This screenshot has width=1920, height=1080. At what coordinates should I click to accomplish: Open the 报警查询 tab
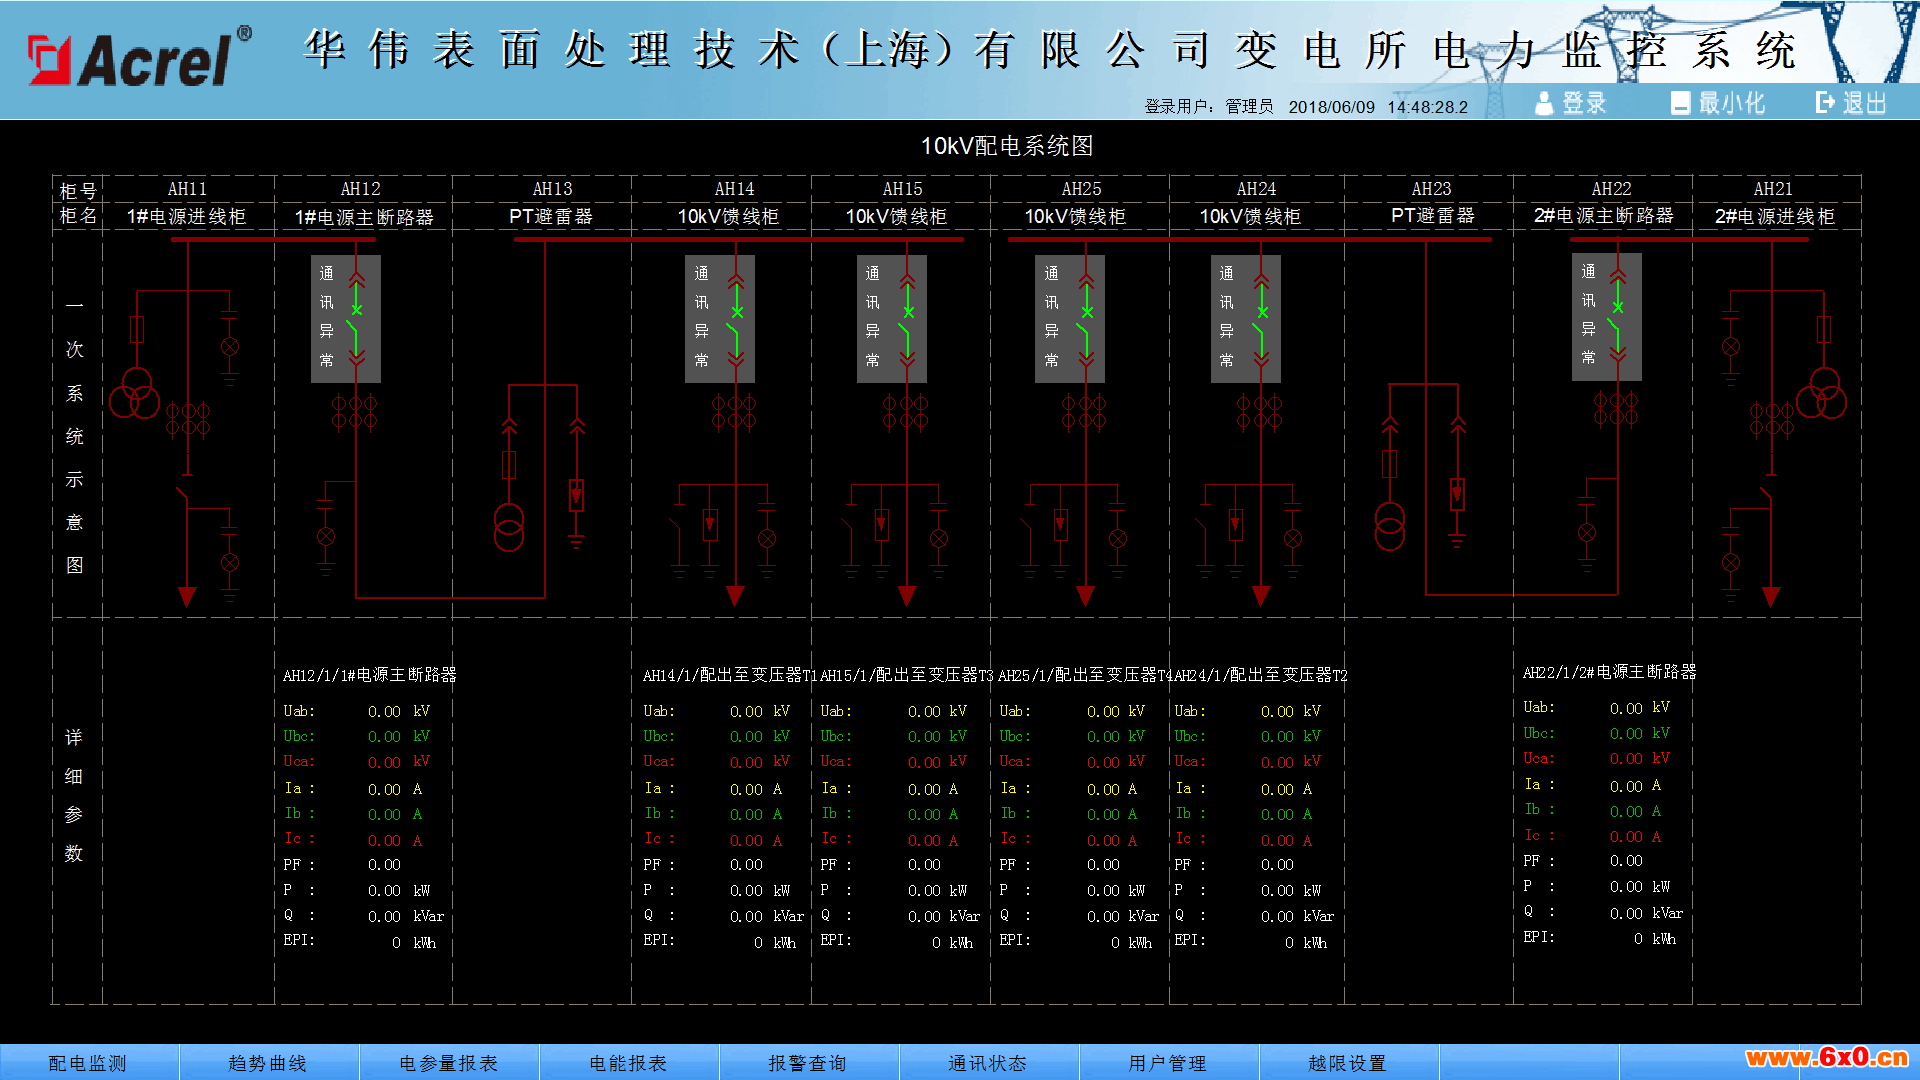click(809, 1063)
